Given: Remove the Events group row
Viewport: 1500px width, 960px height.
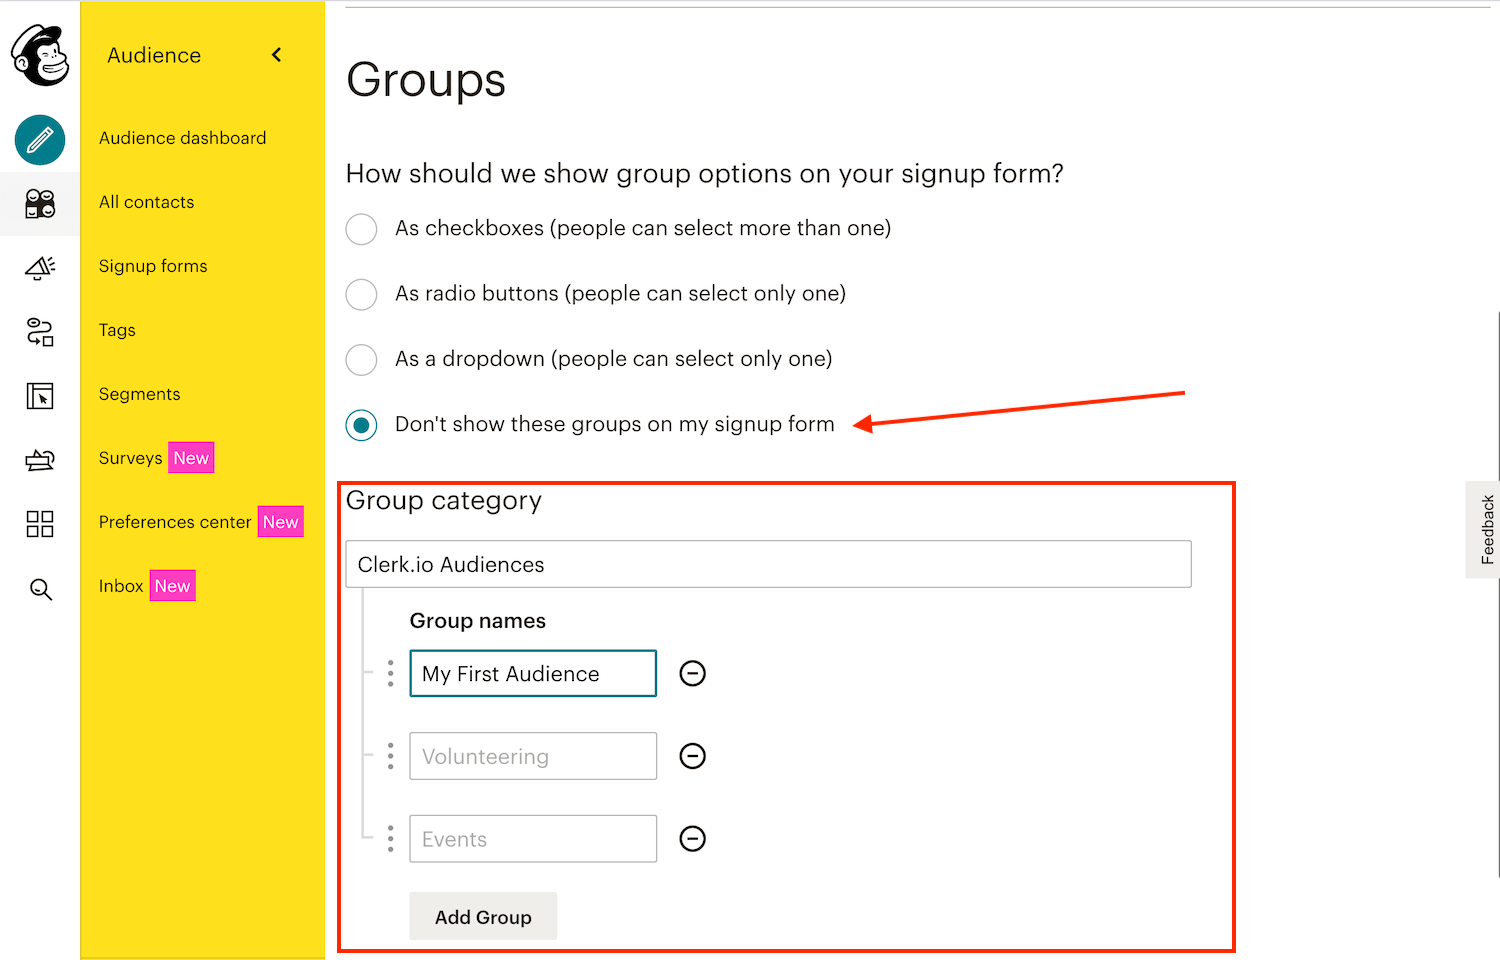Looking at the screenshot, I should [692, 839].
